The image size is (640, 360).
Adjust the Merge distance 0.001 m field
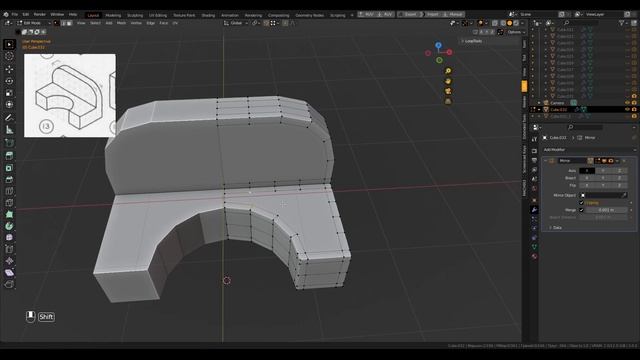(x=606, y=210)
